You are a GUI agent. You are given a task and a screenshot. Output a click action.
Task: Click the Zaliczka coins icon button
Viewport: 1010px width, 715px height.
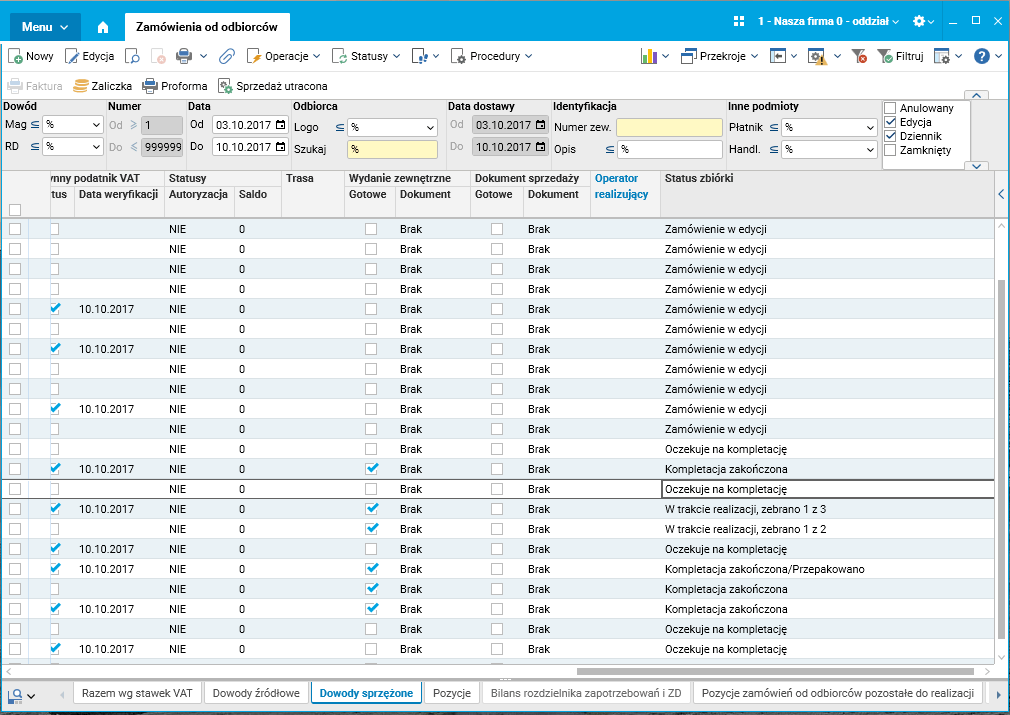(x=81, y=86)
